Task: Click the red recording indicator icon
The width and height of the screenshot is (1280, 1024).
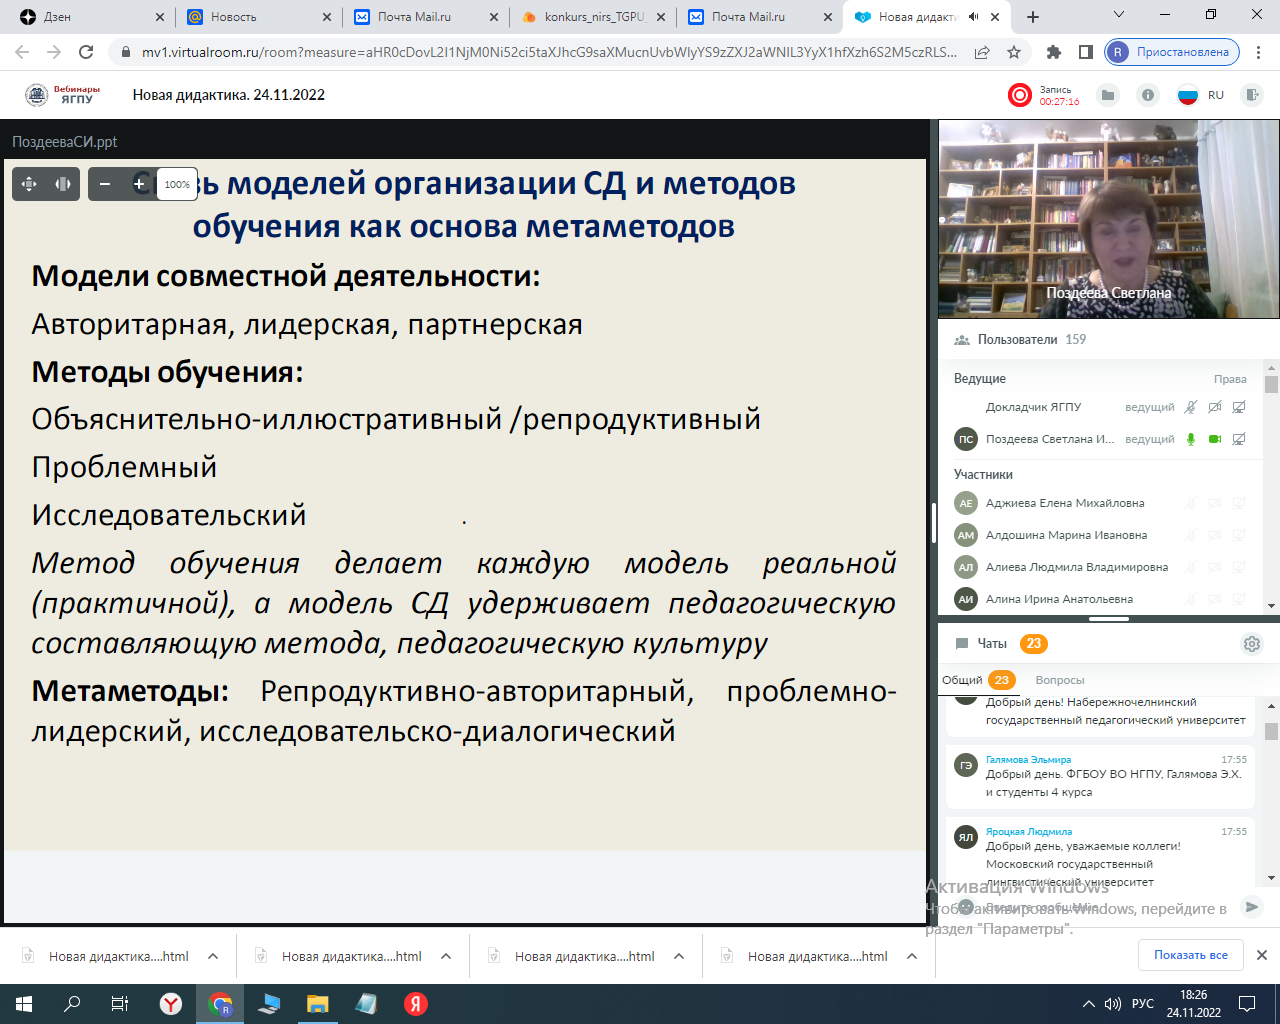Action: click(1019, 95)
